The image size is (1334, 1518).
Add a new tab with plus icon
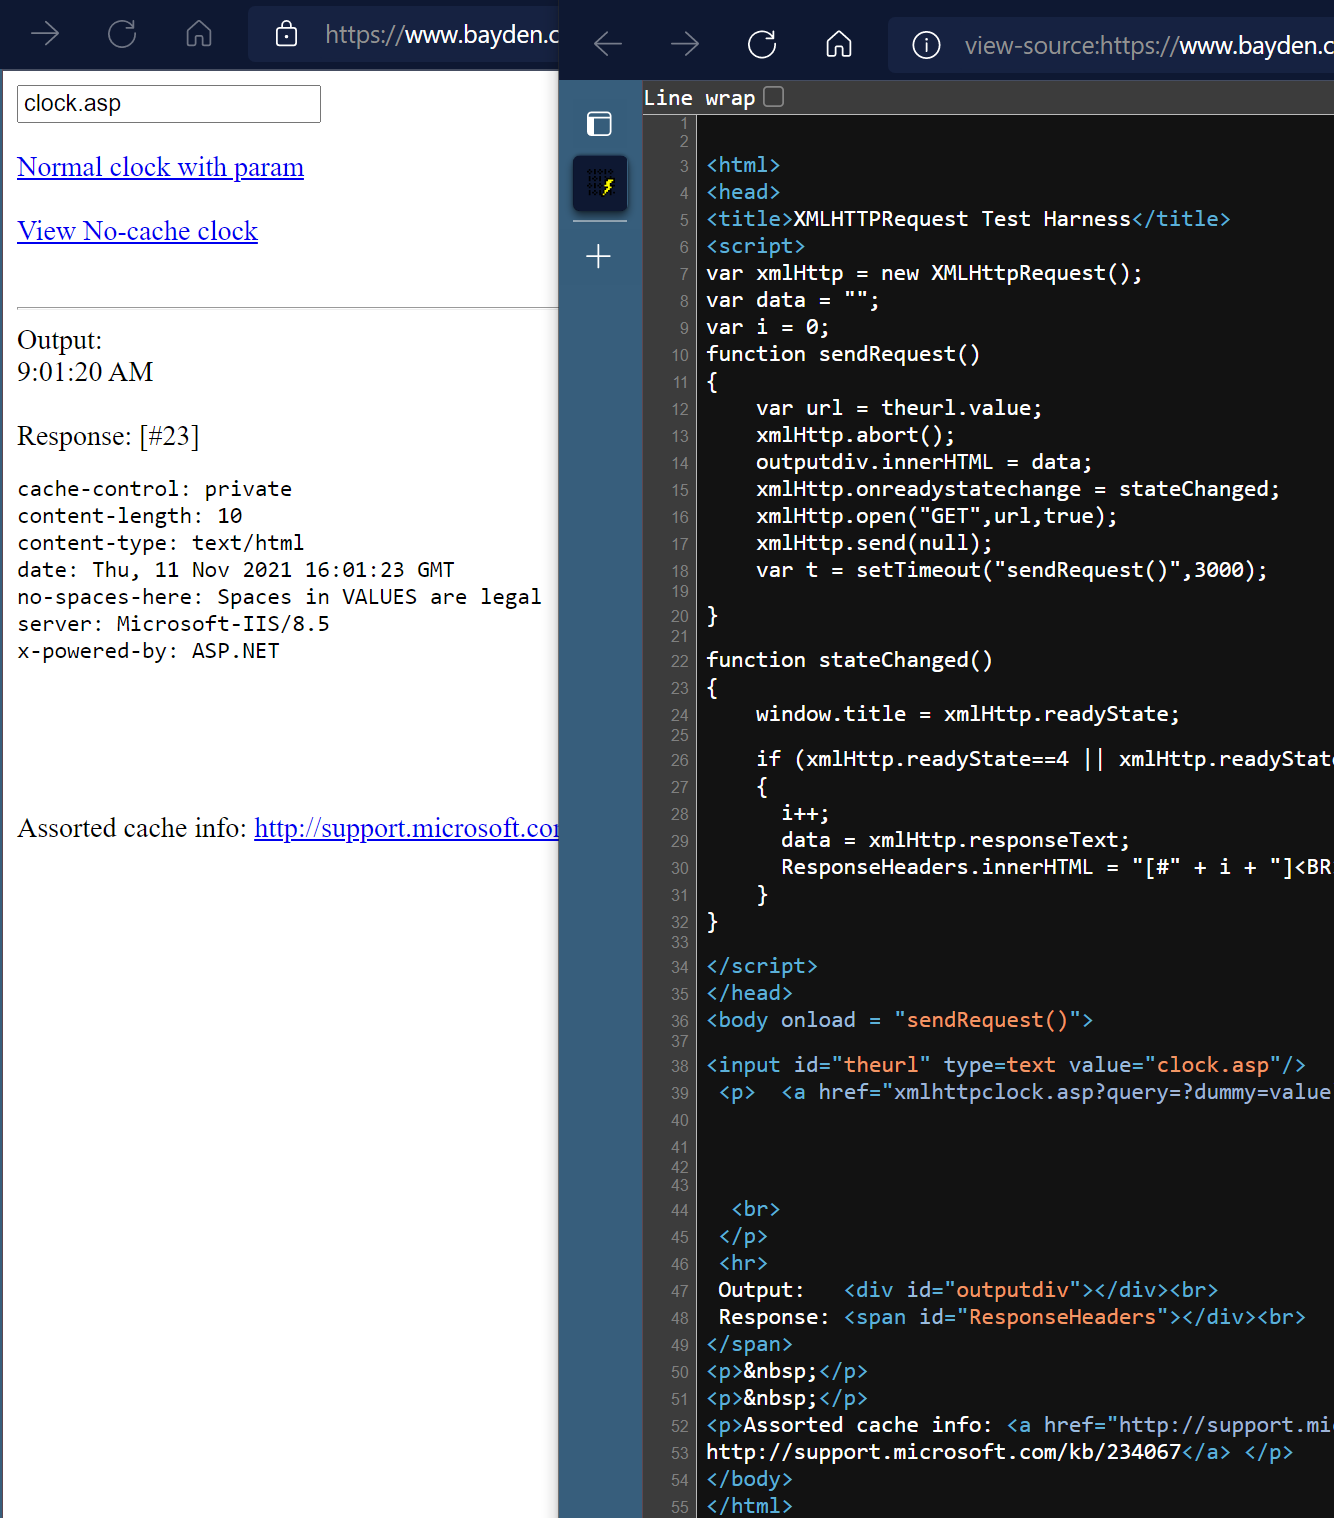point(599,257)
